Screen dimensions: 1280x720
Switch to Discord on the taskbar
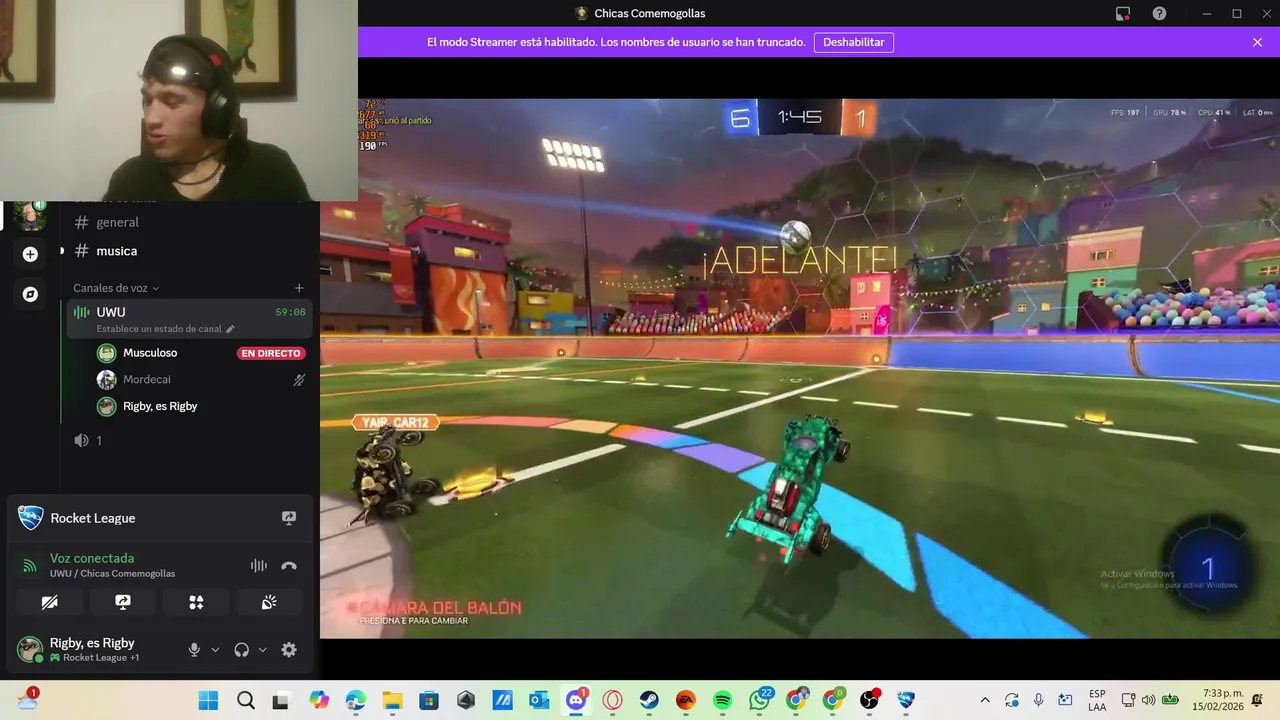(x=576, y=701)
